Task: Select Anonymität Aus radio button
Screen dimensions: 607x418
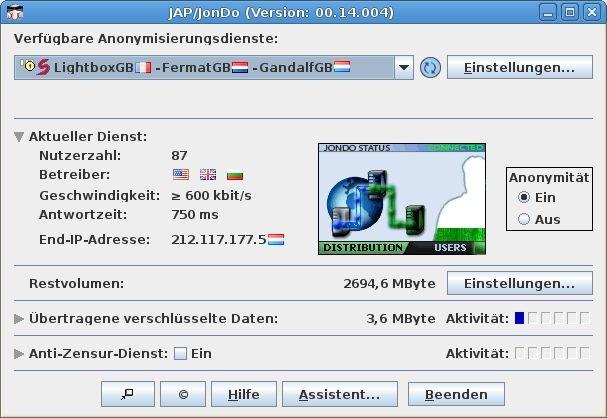Action: pos(524,219)
